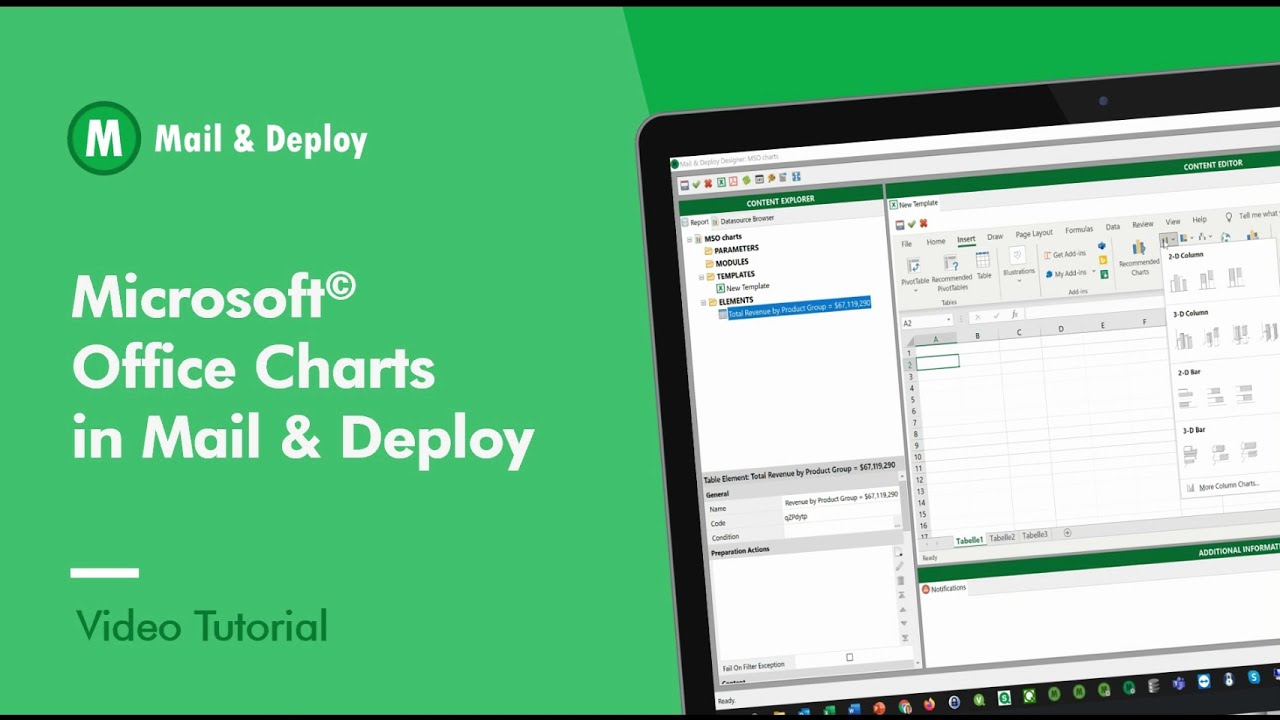Select the first 3-D Column chart type
Image resolution: width=1280 pixels, height=720 pixels.
point(1184,339)
